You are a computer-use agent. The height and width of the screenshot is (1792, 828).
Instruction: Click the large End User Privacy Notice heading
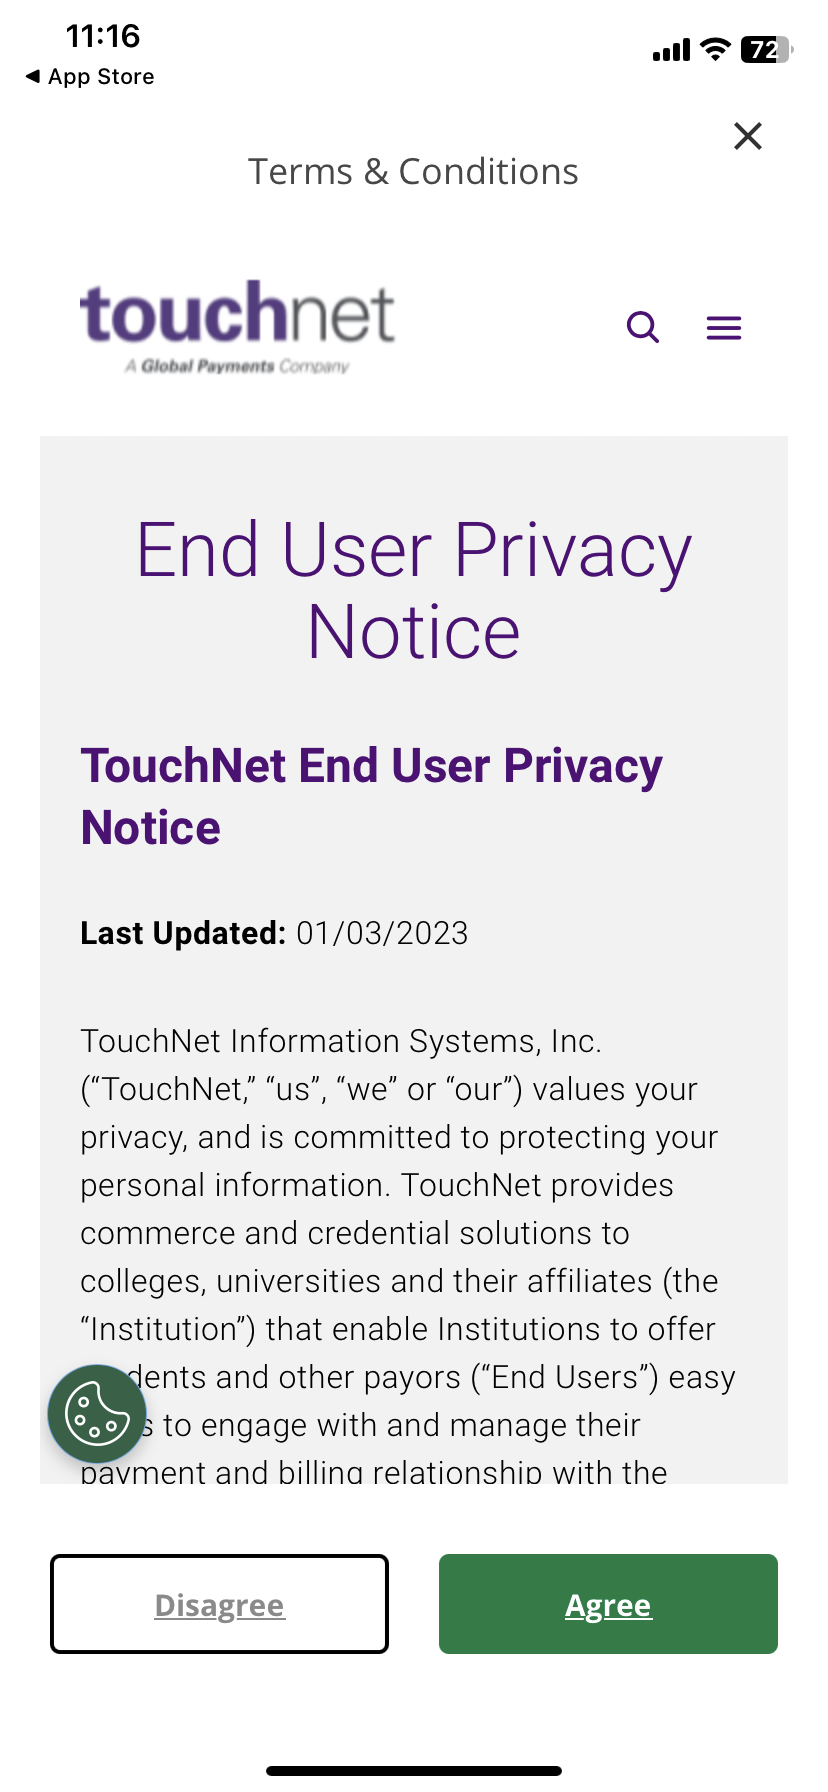413,591
